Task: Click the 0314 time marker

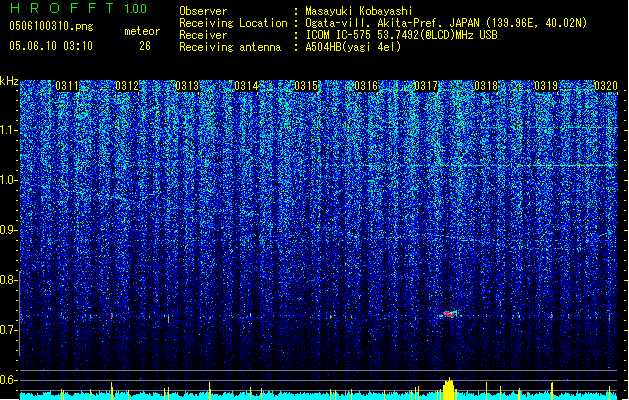Action: tap(246, 86)
